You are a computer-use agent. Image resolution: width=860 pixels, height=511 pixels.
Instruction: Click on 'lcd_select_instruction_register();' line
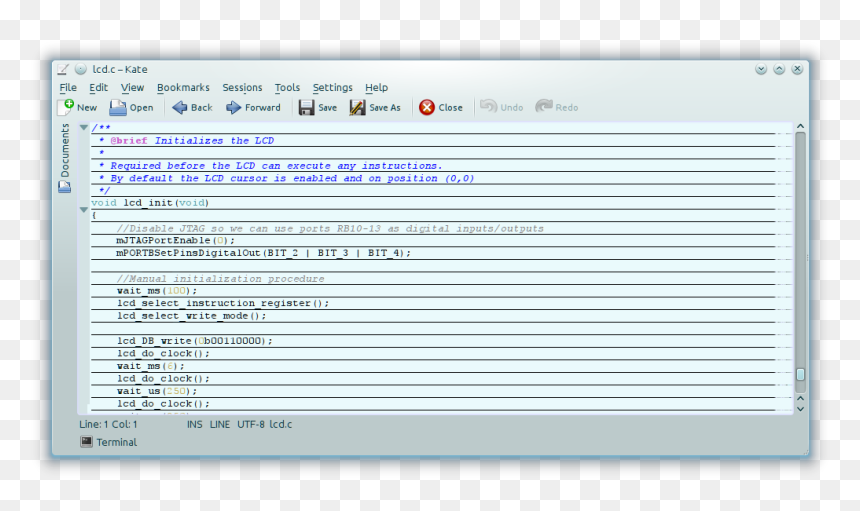coord(223,303)
